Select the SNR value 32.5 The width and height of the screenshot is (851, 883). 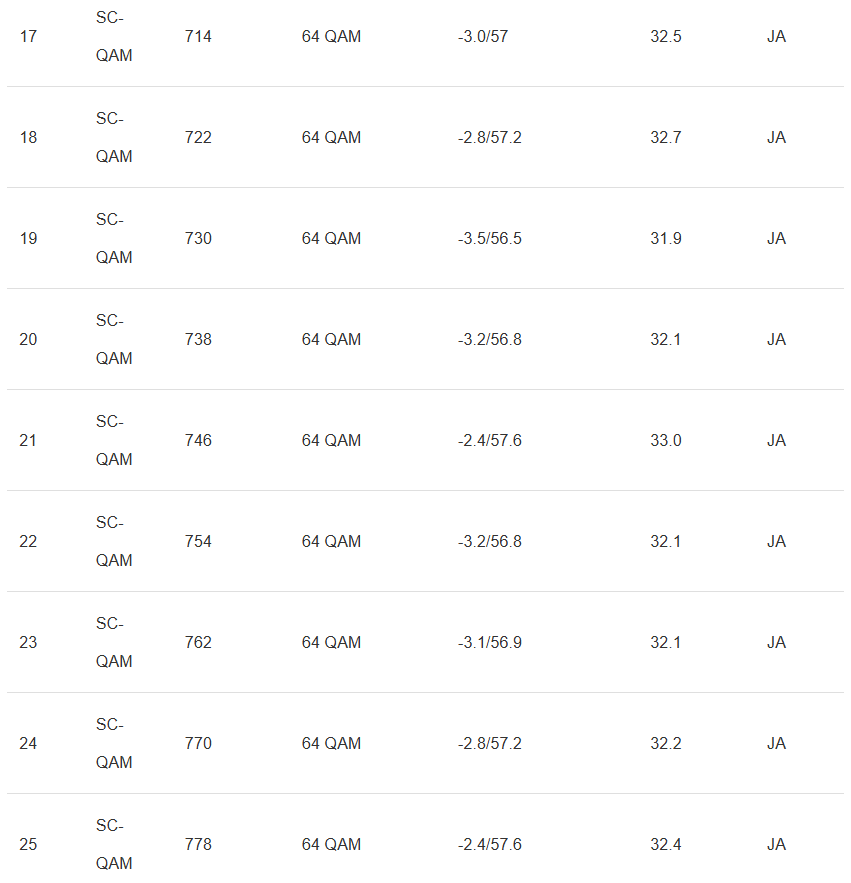tap(666, 37)
